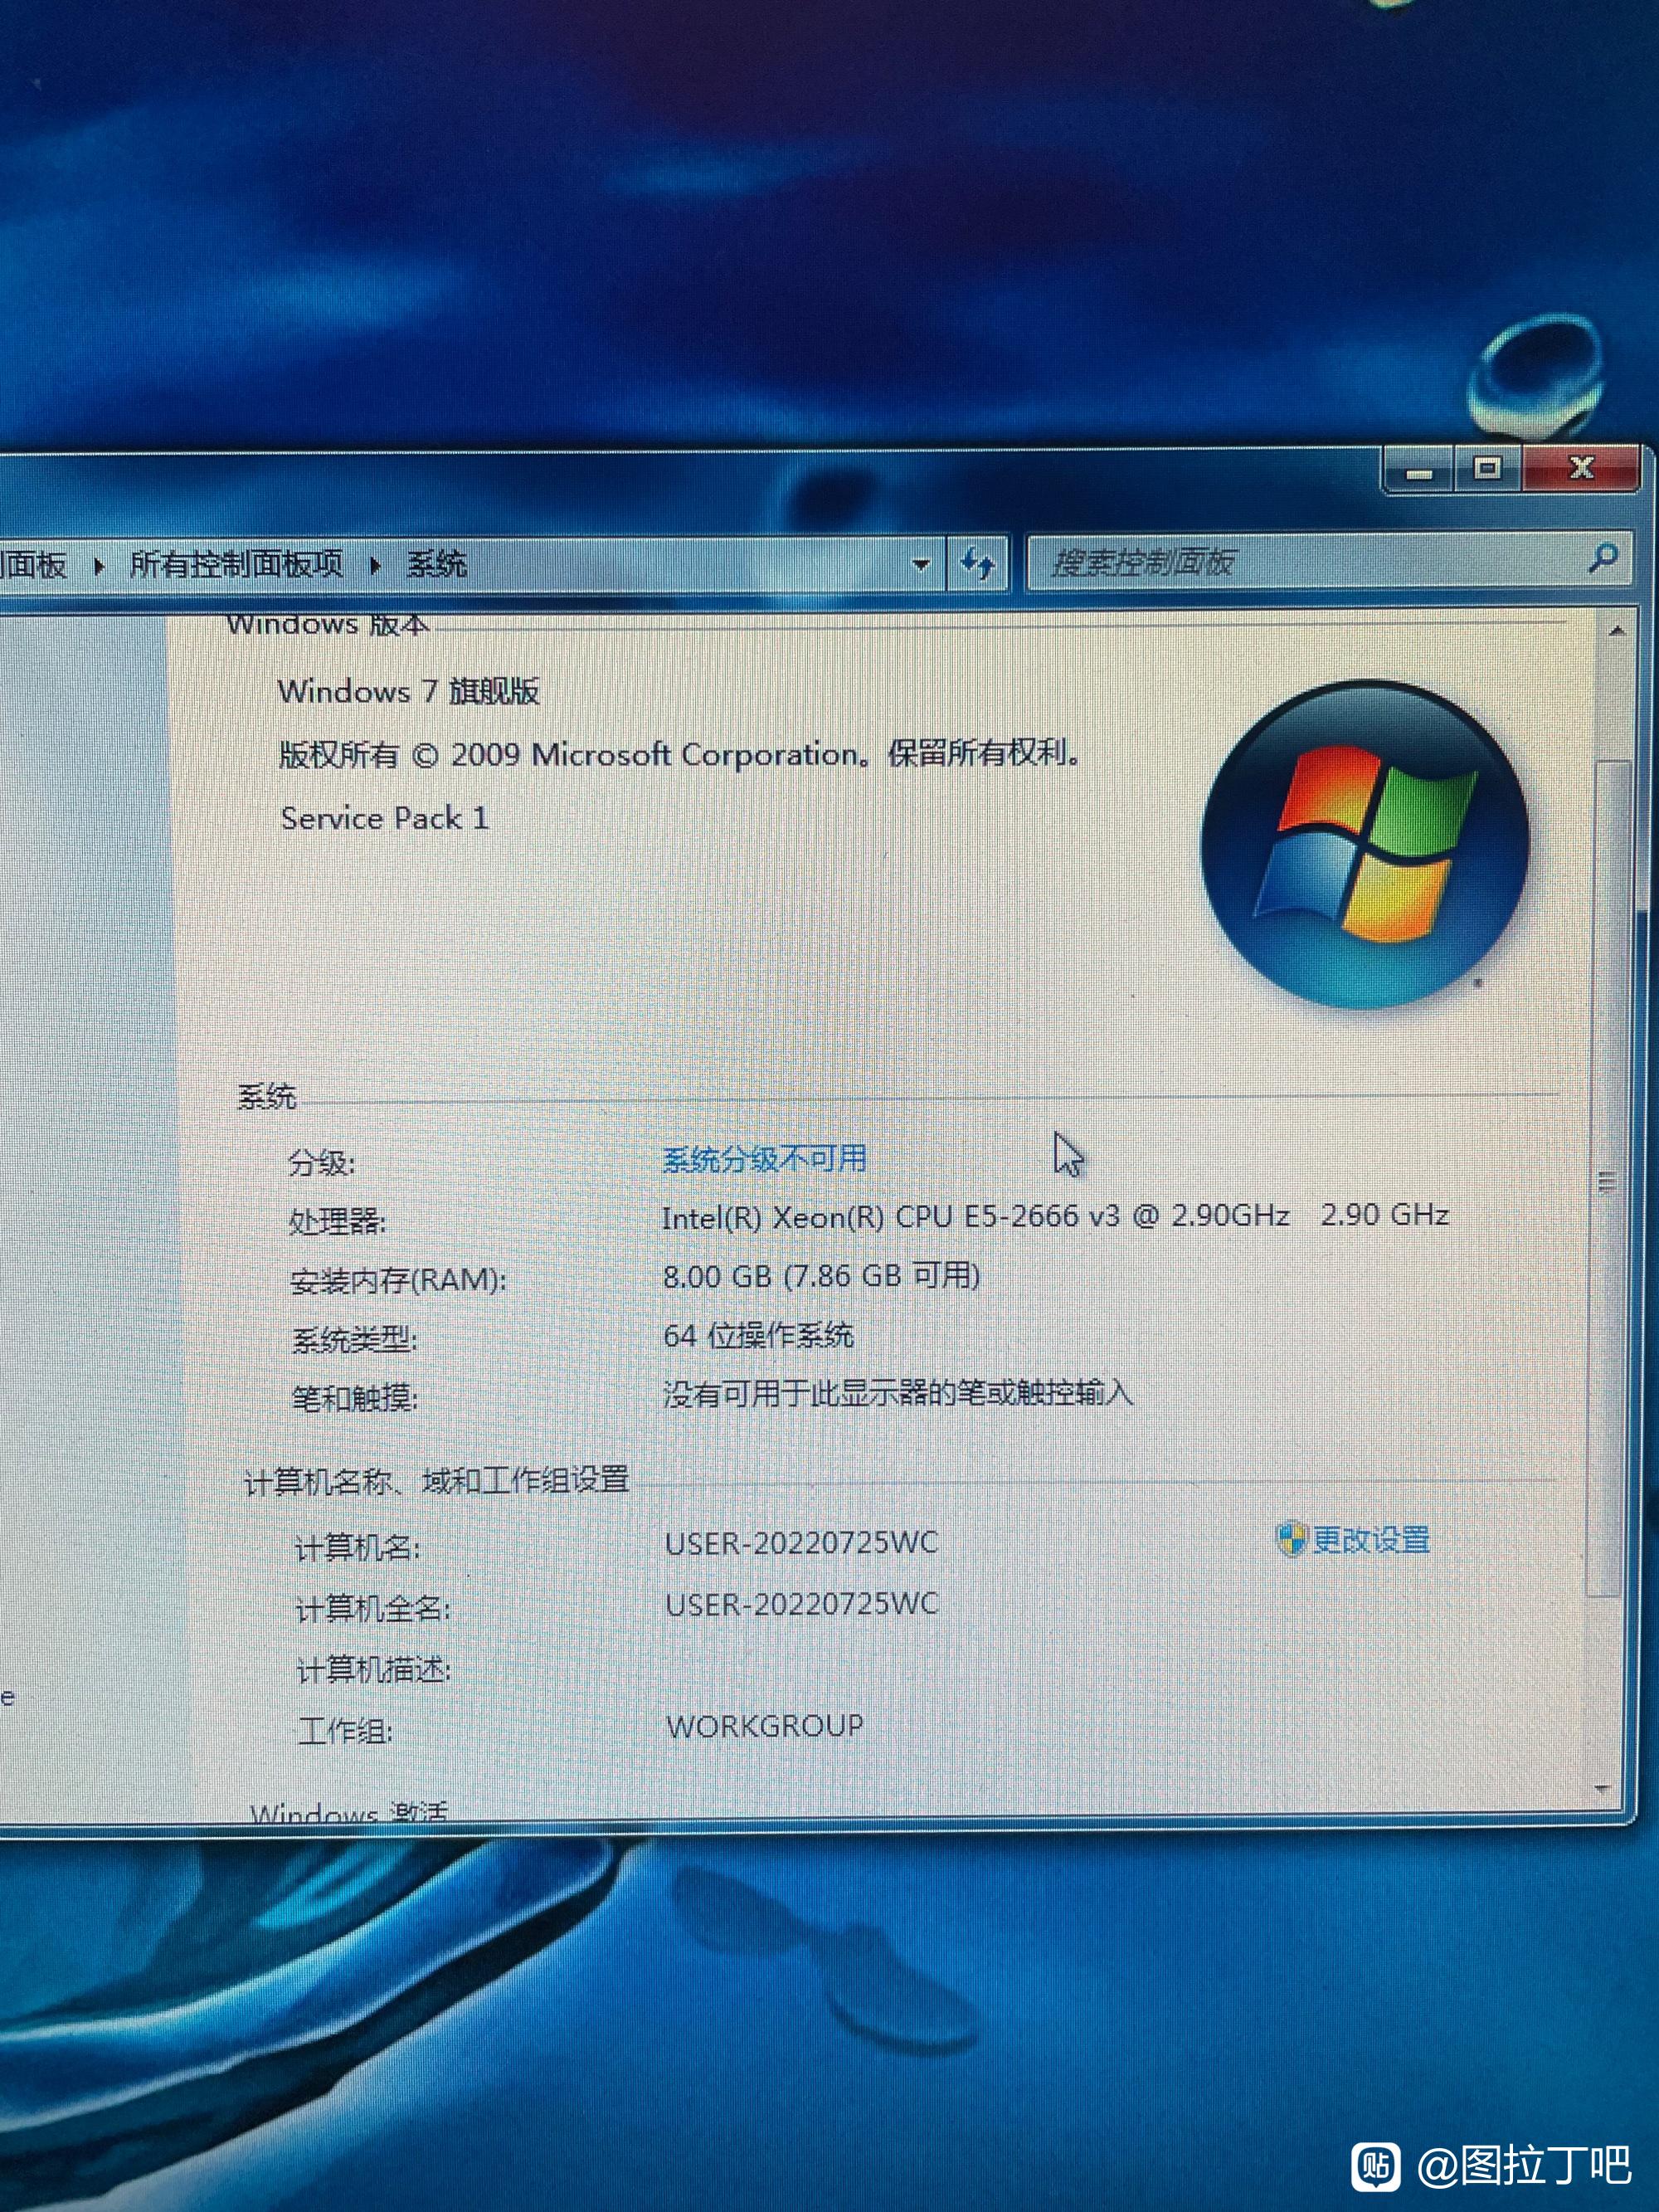Click the 分级 label
The width and height of the screenshot is (1659, 2212).
tap(321, 1162)
